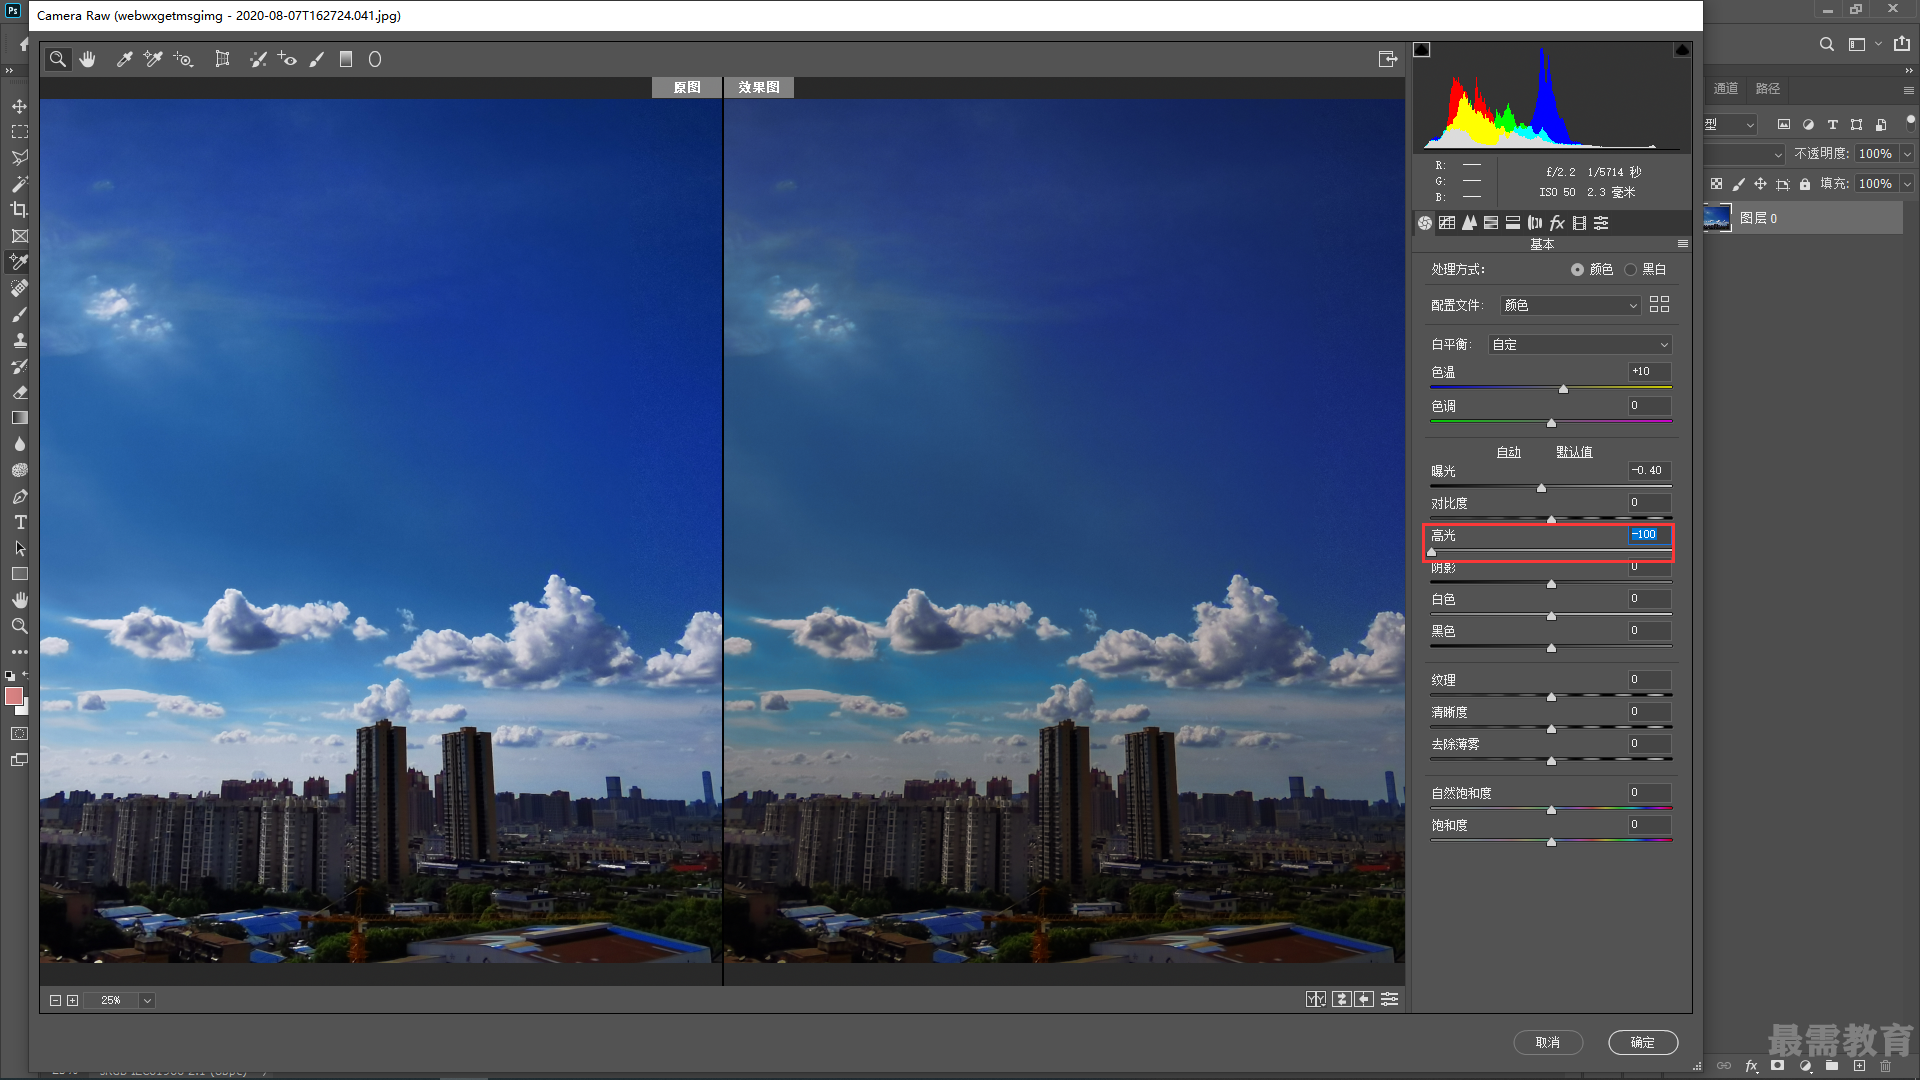The image size is (1920, 1080).
Task: Click the 对比度 contrast value field
Action: pyautogui.click(x=1650, y=502)
